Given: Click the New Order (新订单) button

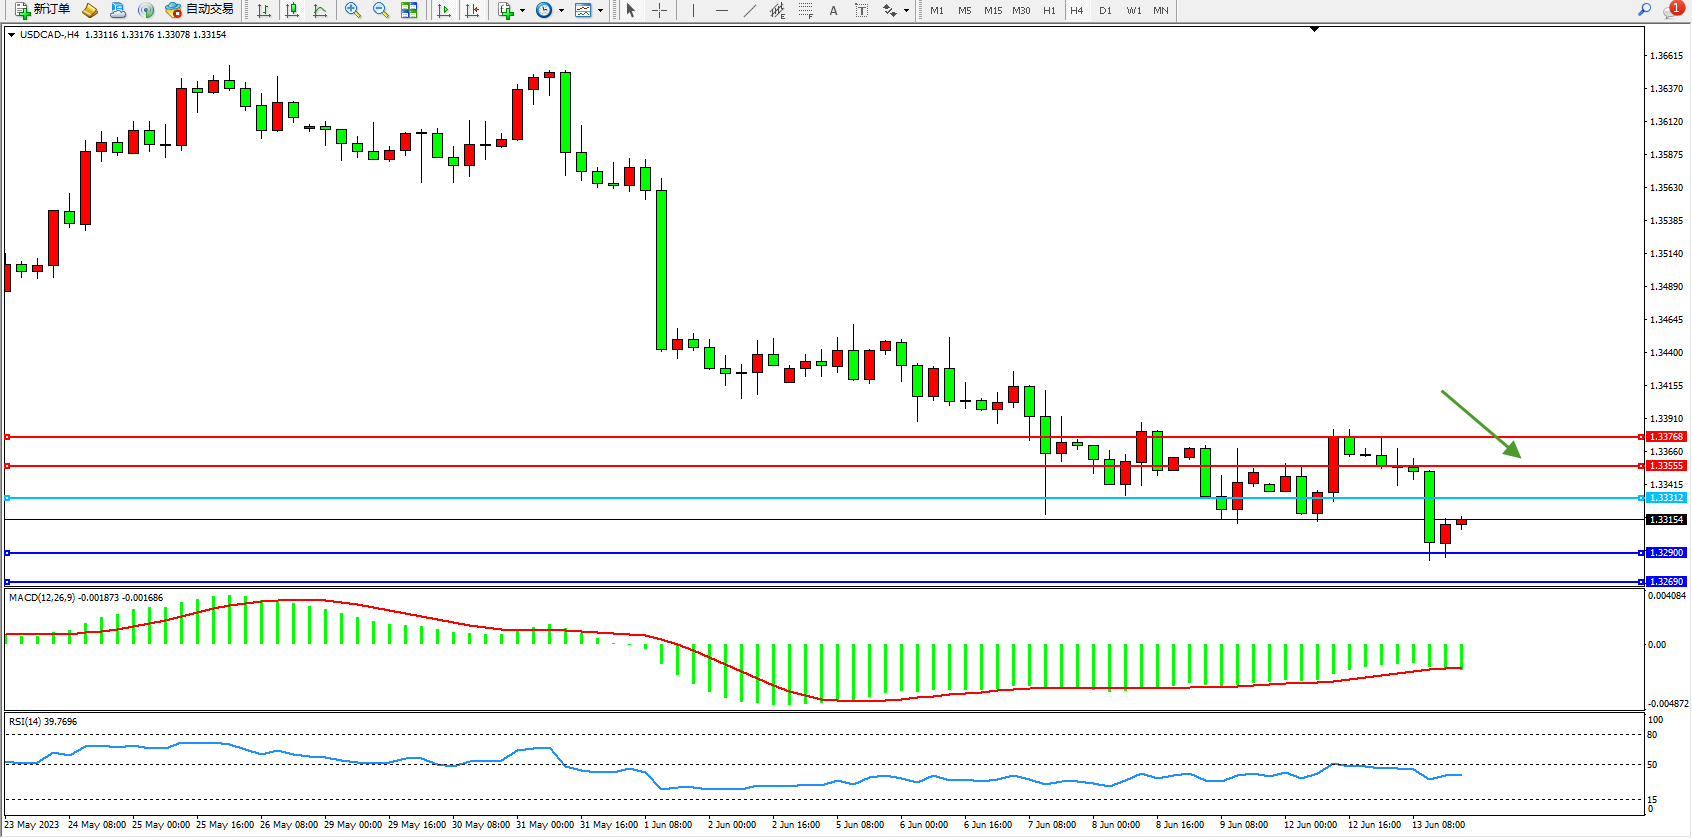Looking at the screenshot, I should click(x=42, y=10).
